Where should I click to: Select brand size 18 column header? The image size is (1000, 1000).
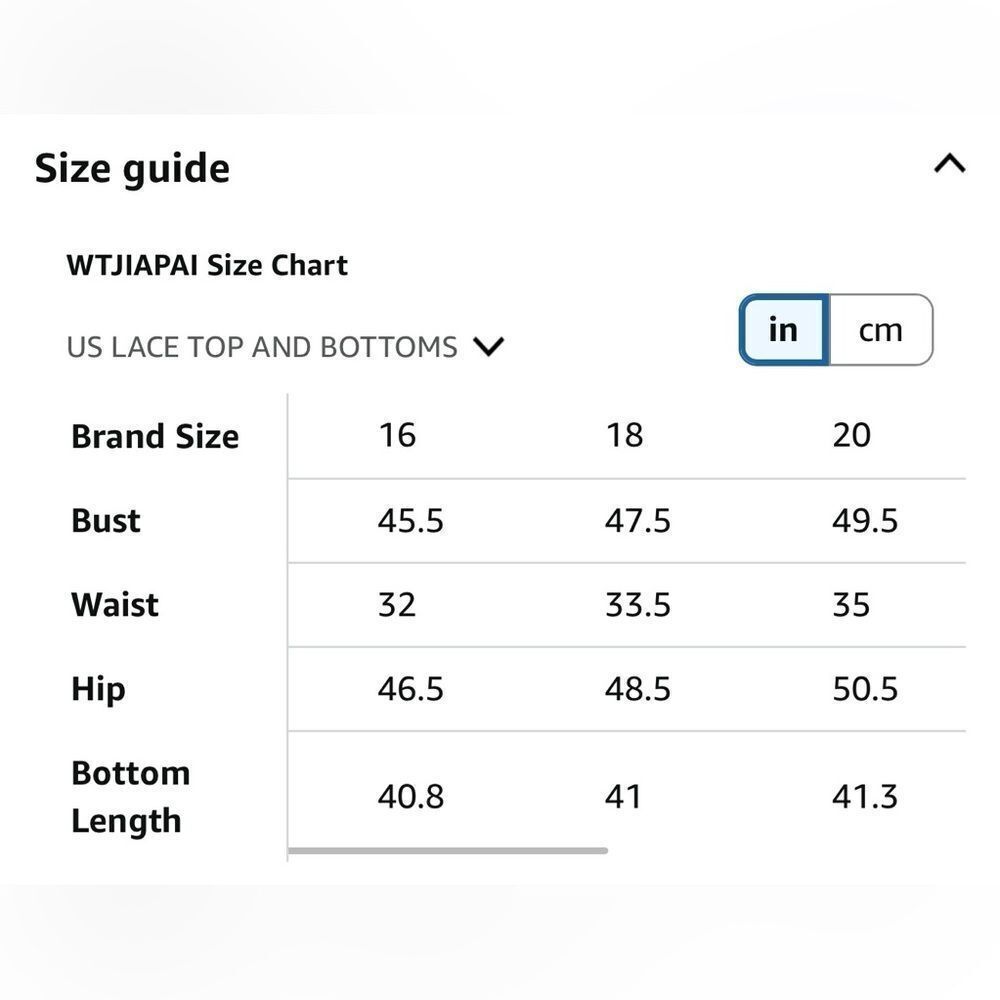(624, 436)
